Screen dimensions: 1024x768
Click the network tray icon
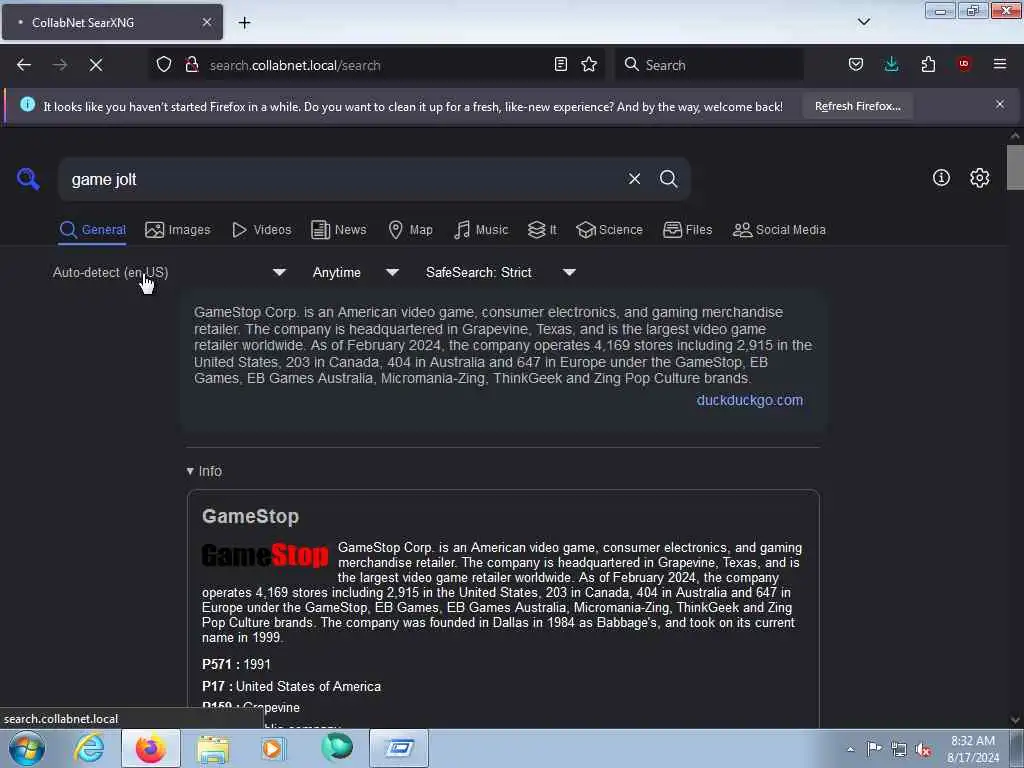click(x=899, y=750)
